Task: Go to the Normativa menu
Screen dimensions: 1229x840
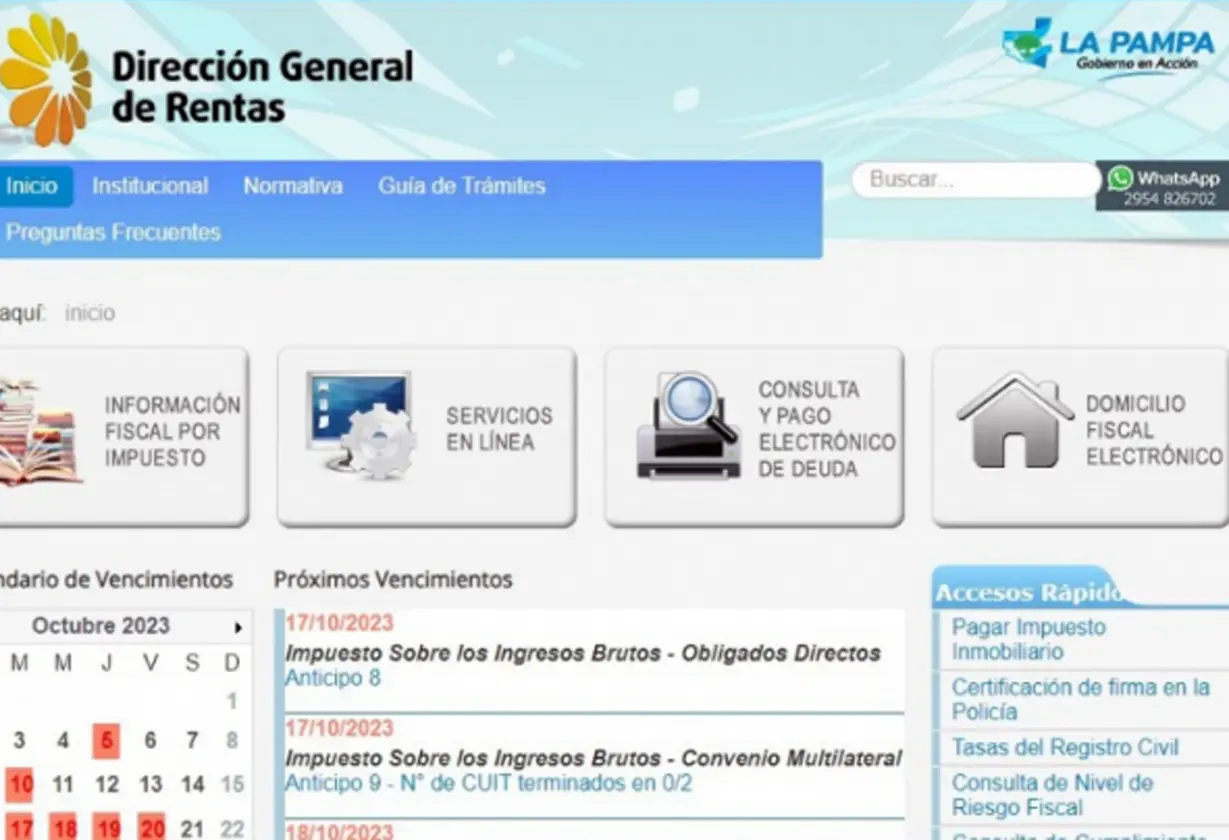Action: [x=293, y=186]
